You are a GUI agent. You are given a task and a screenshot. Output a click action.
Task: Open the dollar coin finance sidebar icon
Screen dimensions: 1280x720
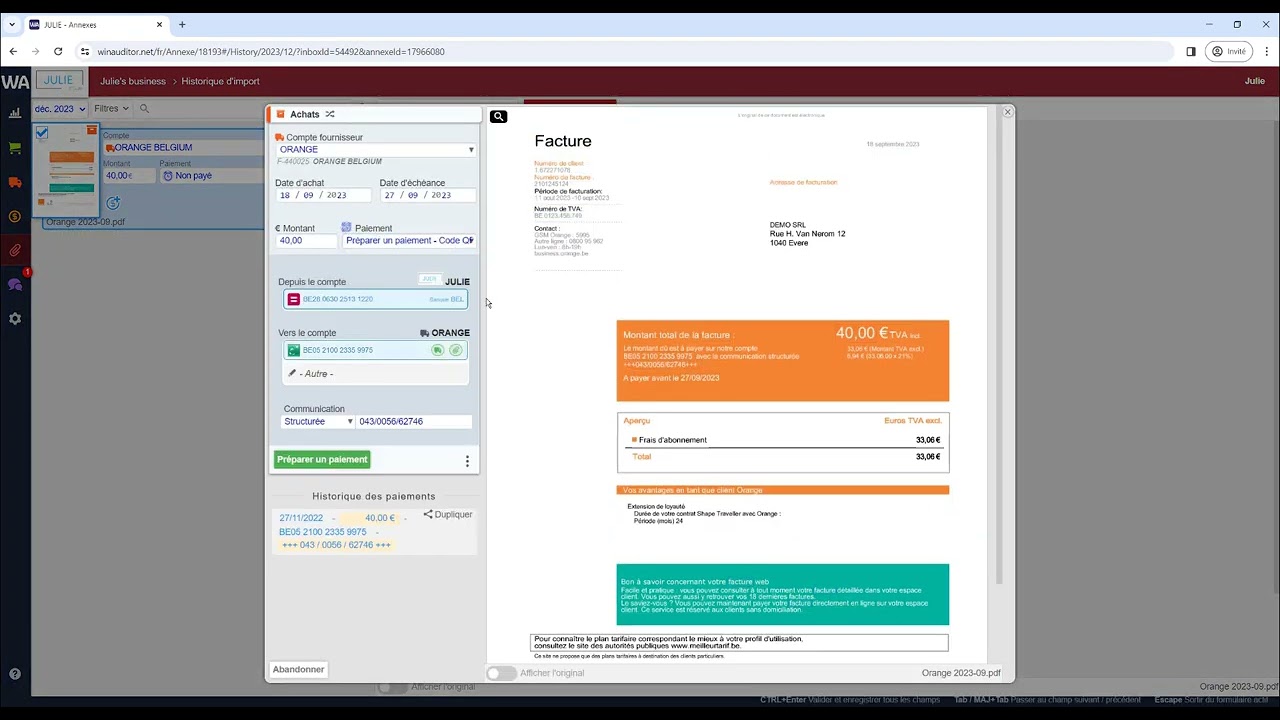tap(15, 216)
